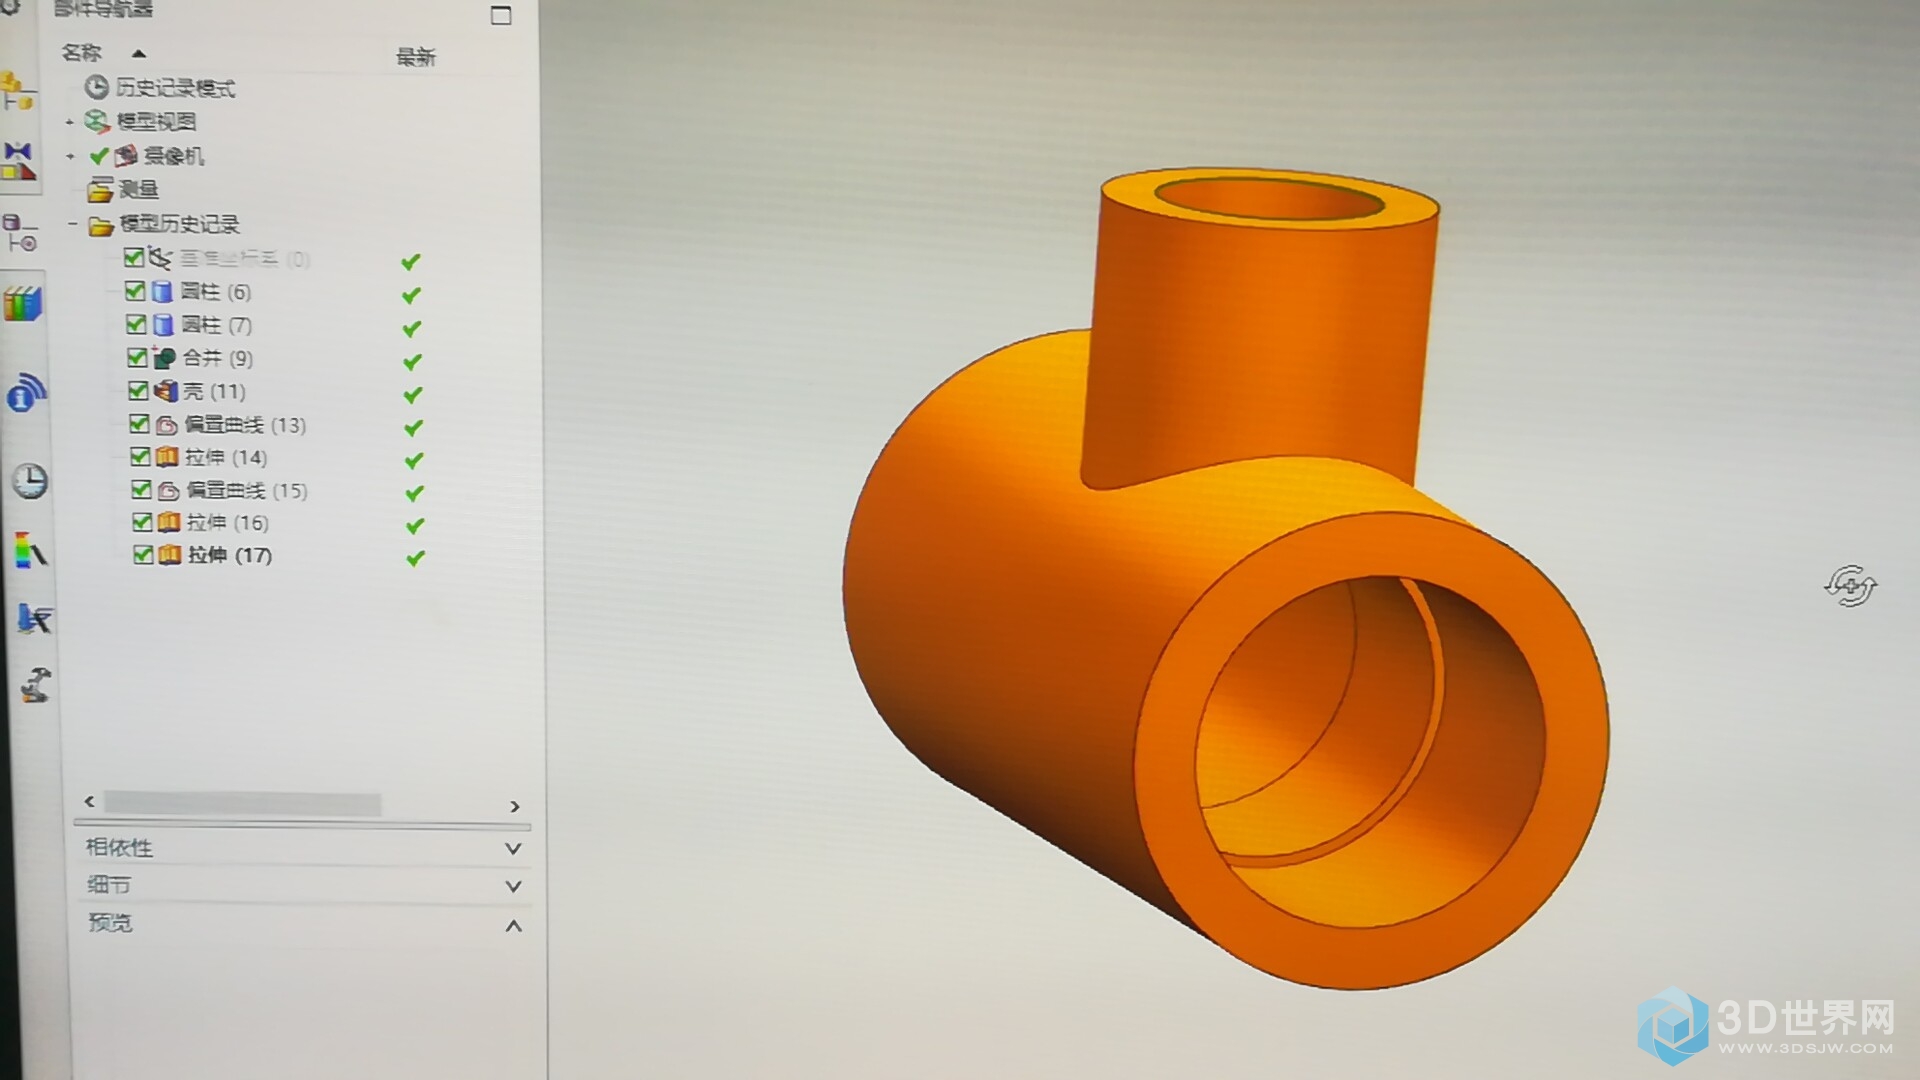This screenshot has width=1920, height=1080.
Task: Open the Roles robot sidebar icon
Action: coord(35,685)
